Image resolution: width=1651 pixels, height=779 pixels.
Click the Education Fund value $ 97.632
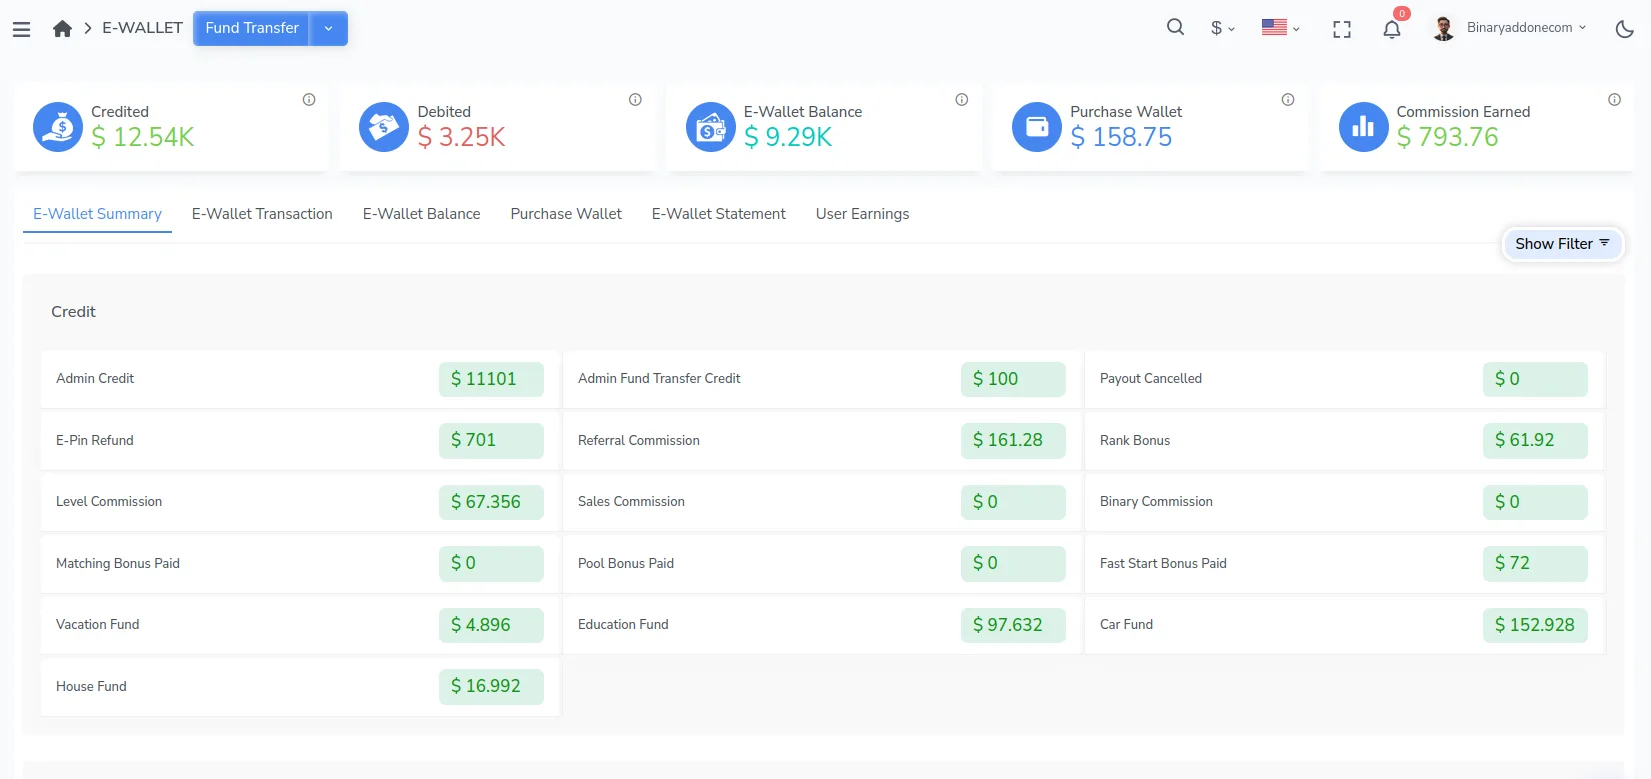point(1013,625)
